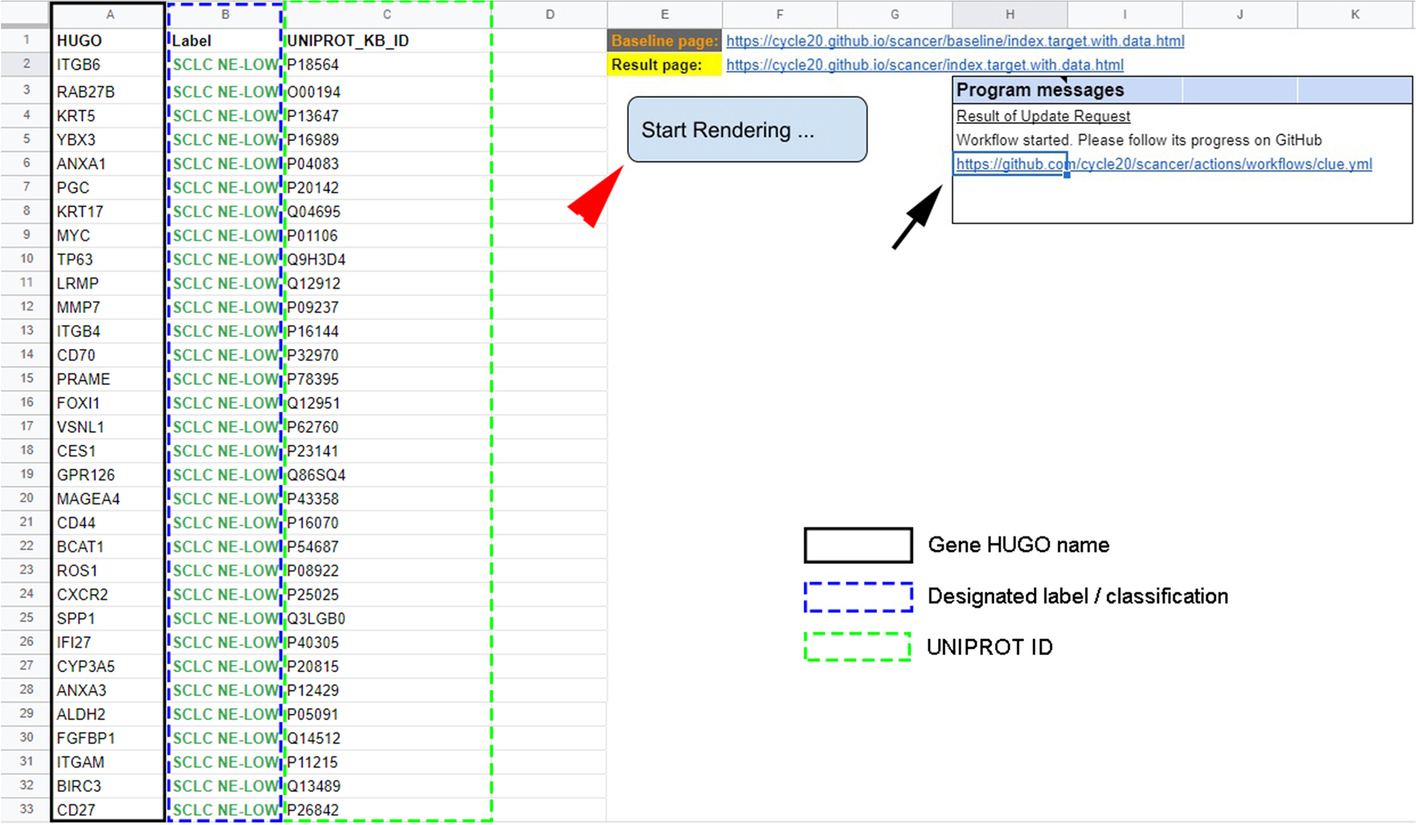Select the row 33 header
Screen dimensions: 1416x825
tap(25, 809)
